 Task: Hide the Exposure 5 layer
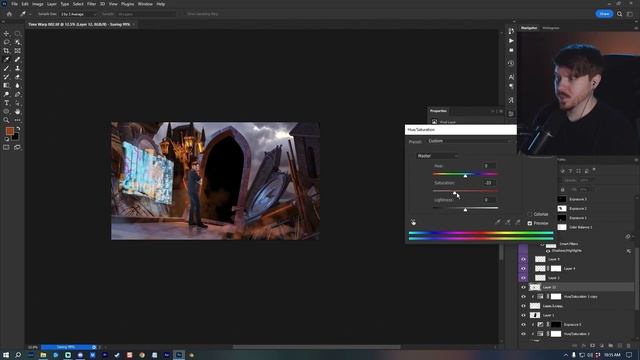coord(523,324)
